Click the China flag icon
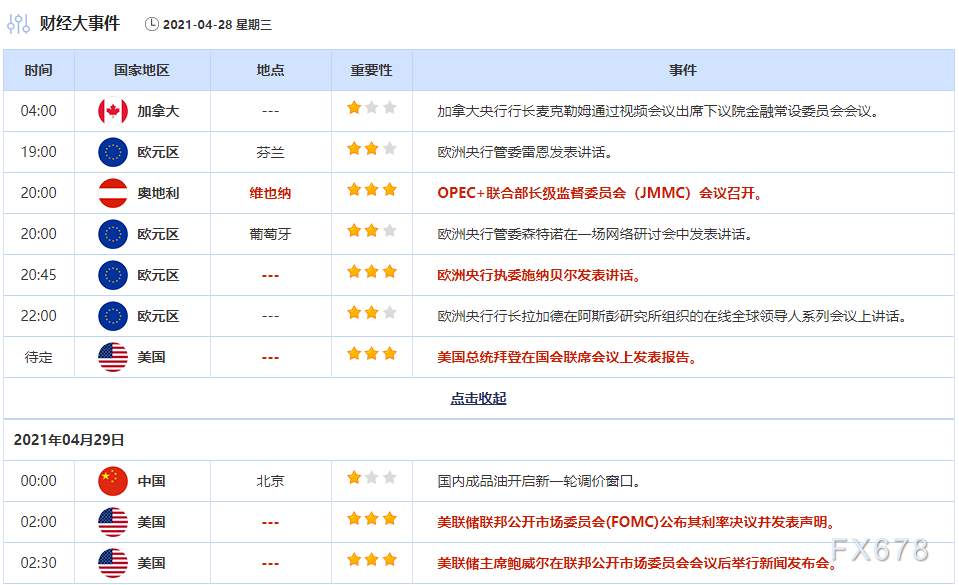Screen dimensions: 959x585 [113, 481]
